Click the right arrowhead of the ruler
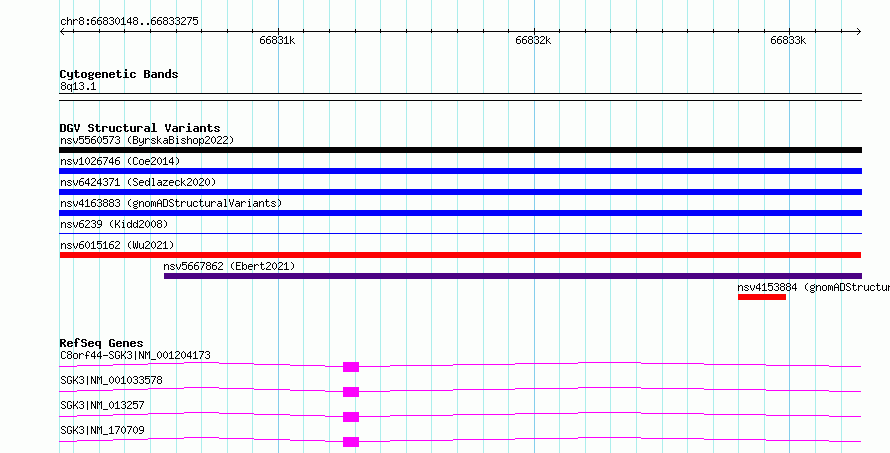 tap(859, 32)
